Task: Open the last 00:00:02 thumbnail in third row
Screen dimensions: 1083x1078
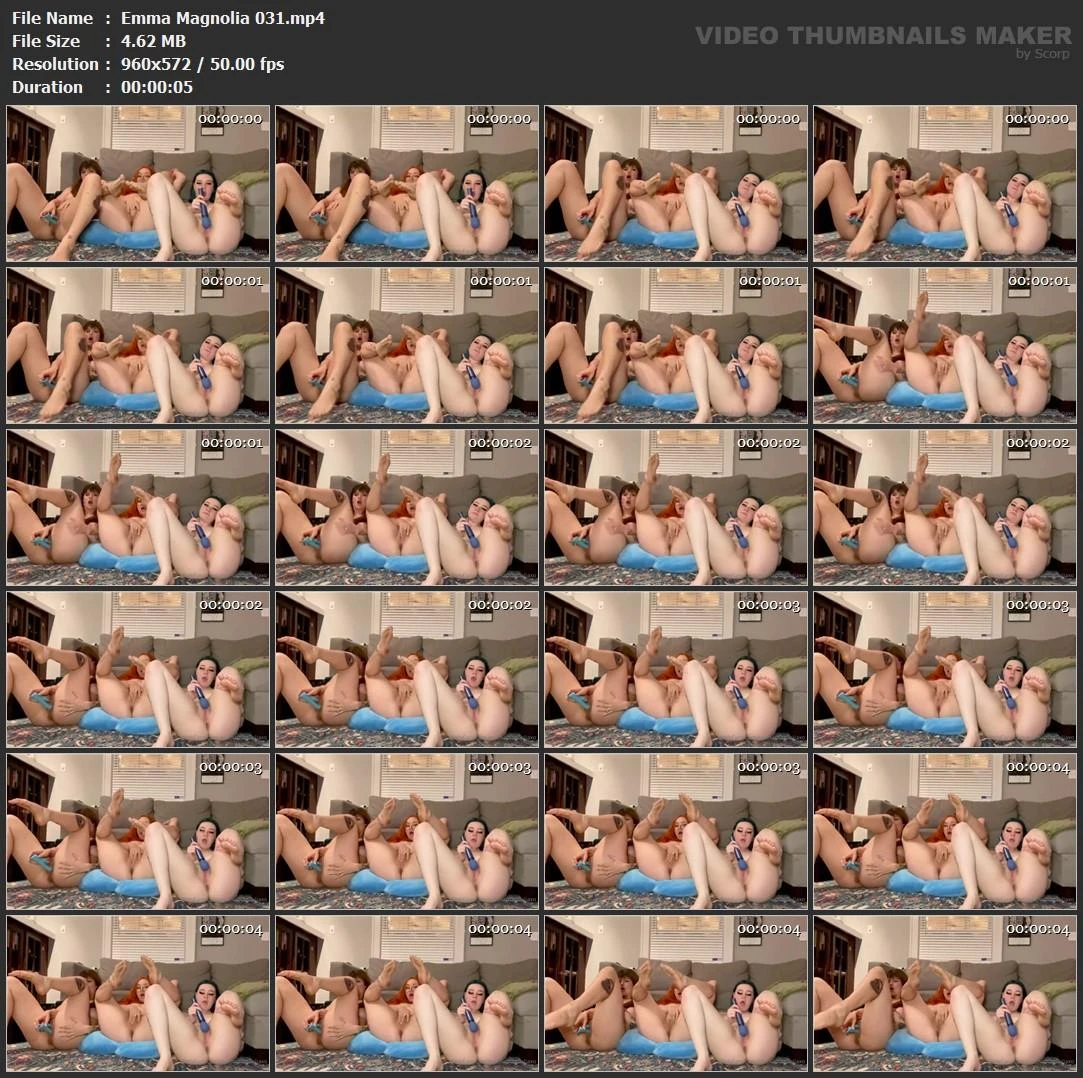Action: tap(944, 507)
